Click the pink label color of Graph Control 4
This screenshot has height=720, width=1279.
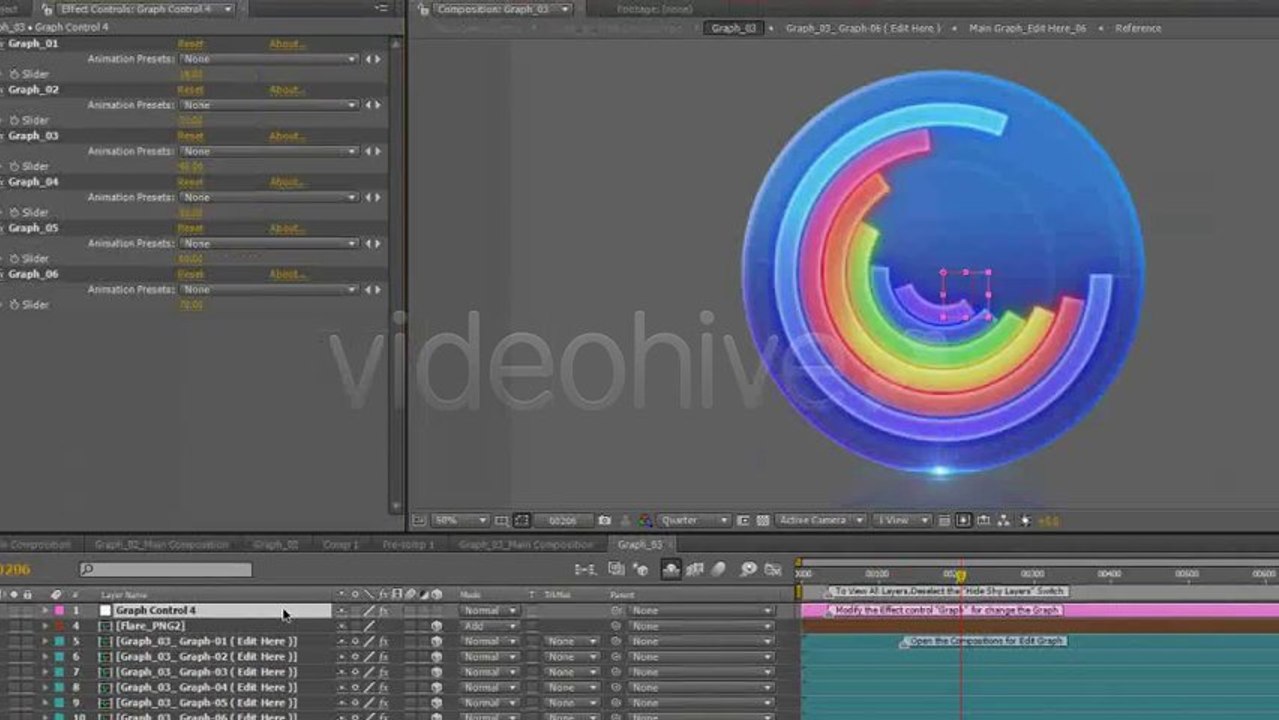59,610
